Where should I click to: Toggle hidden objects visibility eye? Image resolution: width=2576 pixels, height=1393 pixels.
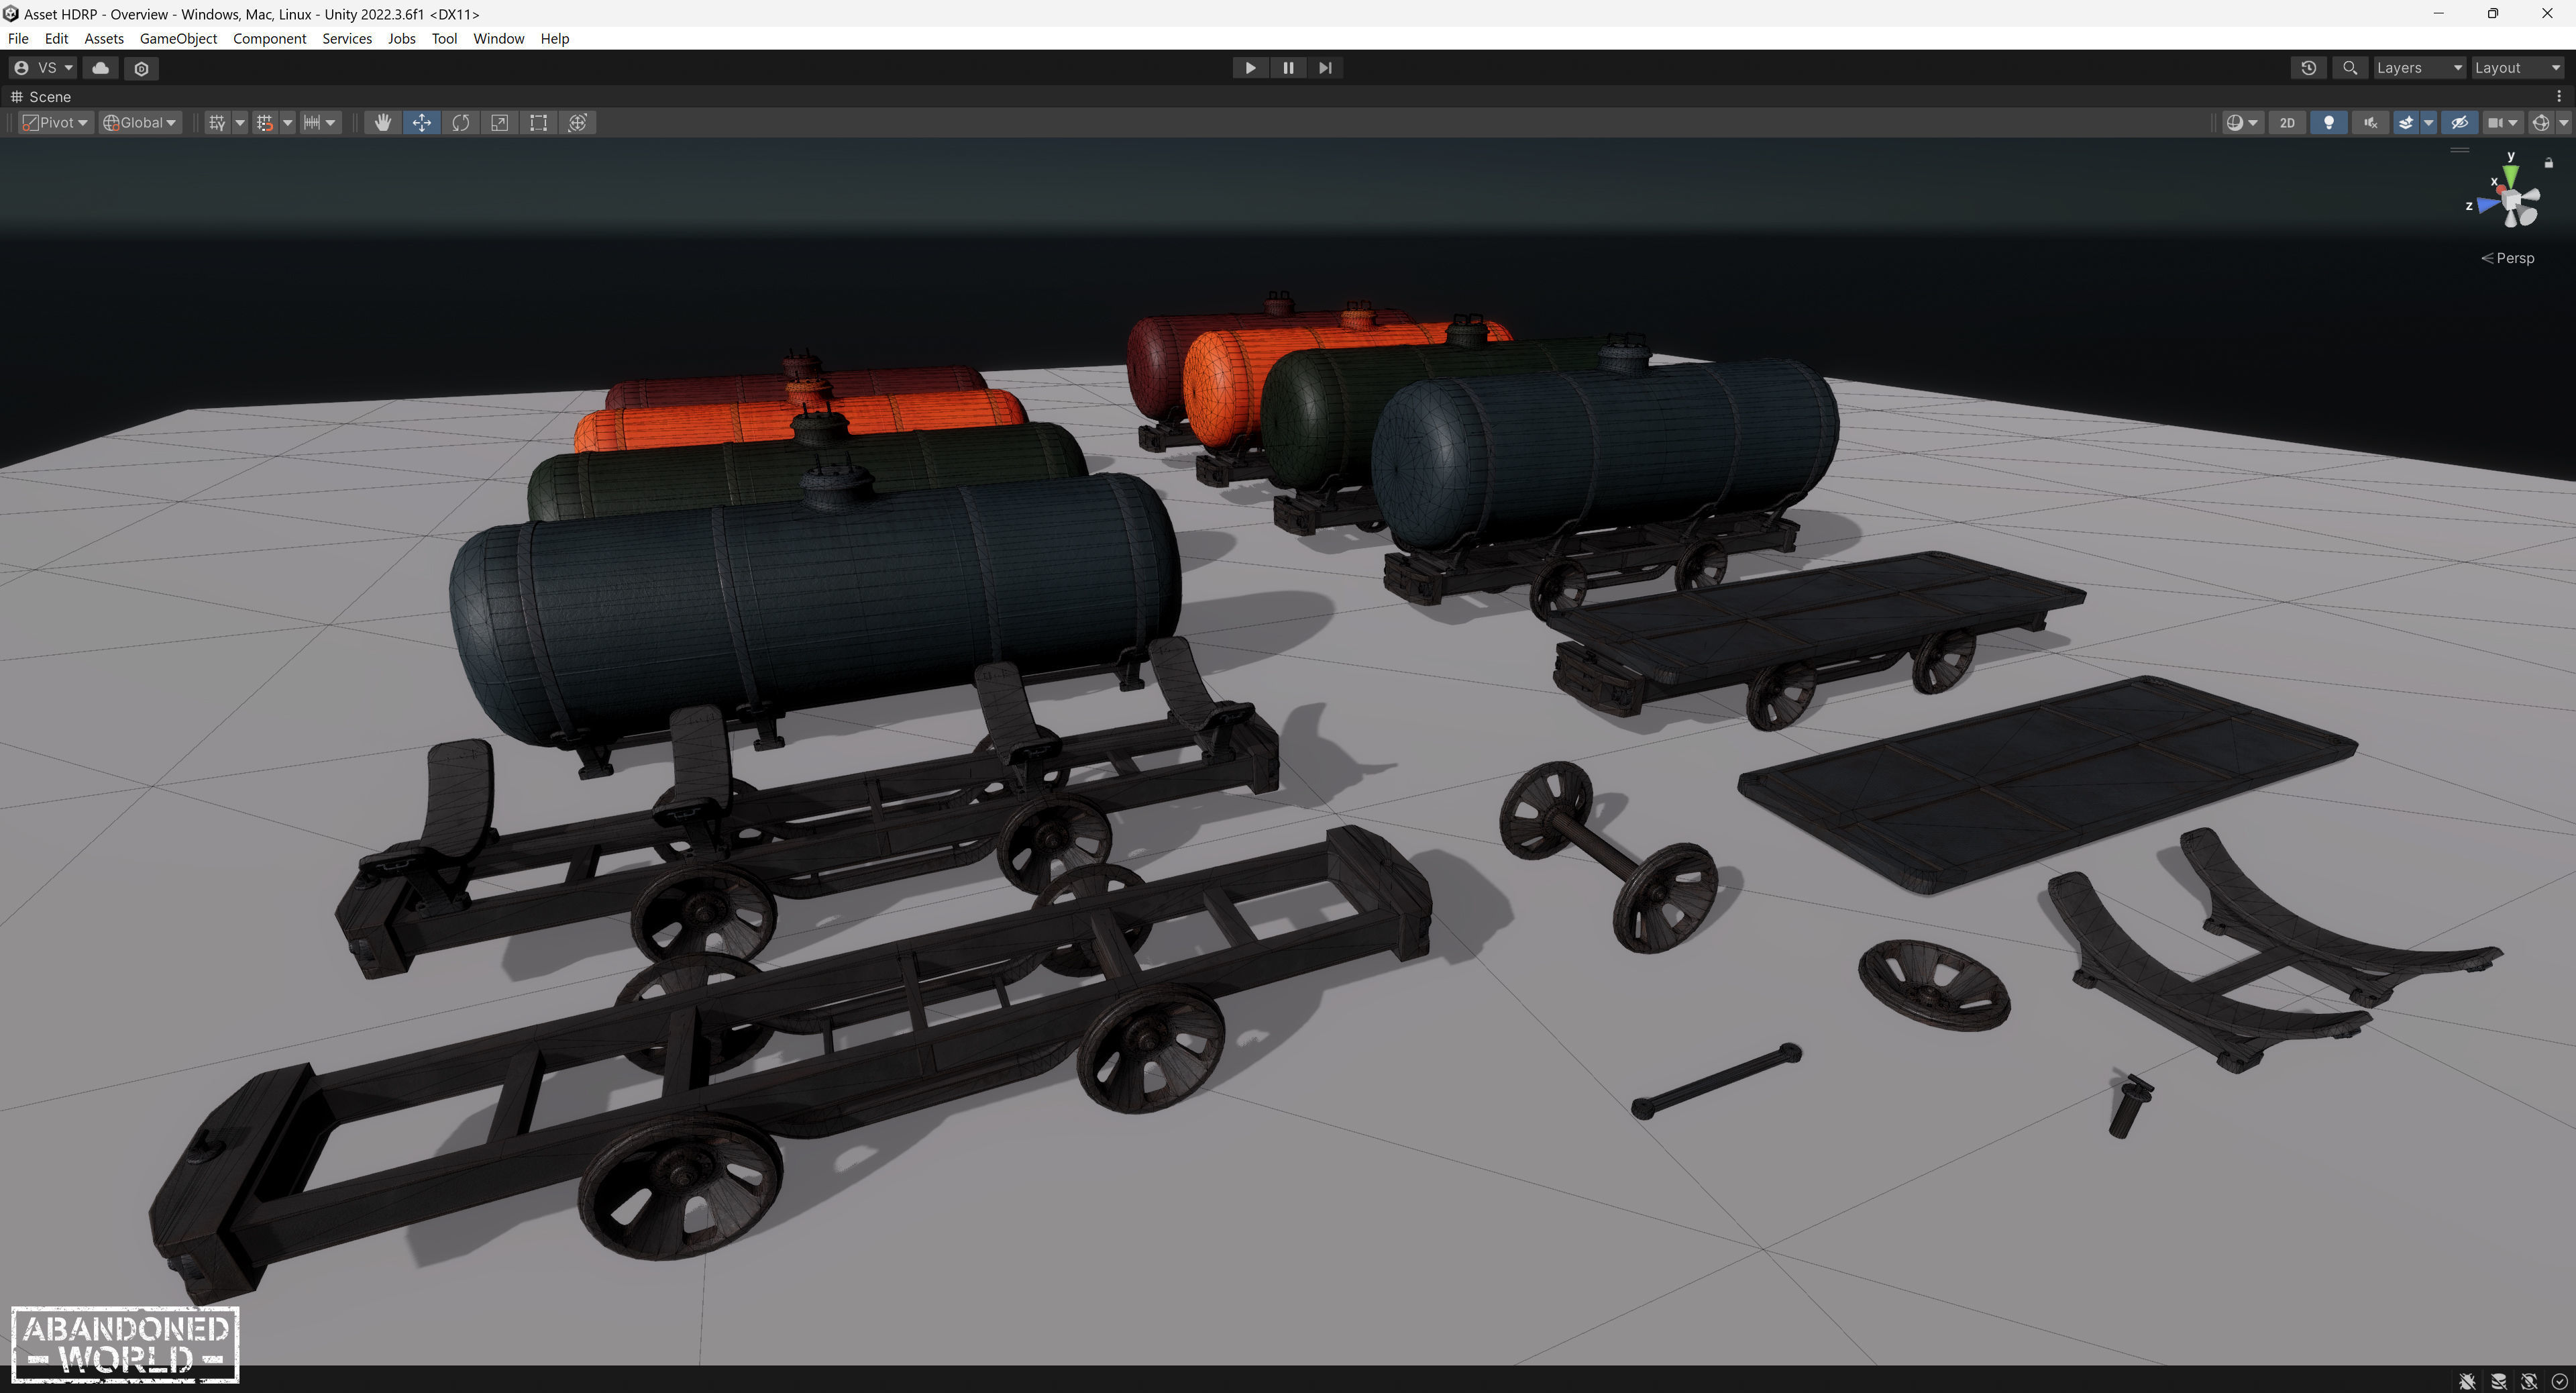point(2459,123)
